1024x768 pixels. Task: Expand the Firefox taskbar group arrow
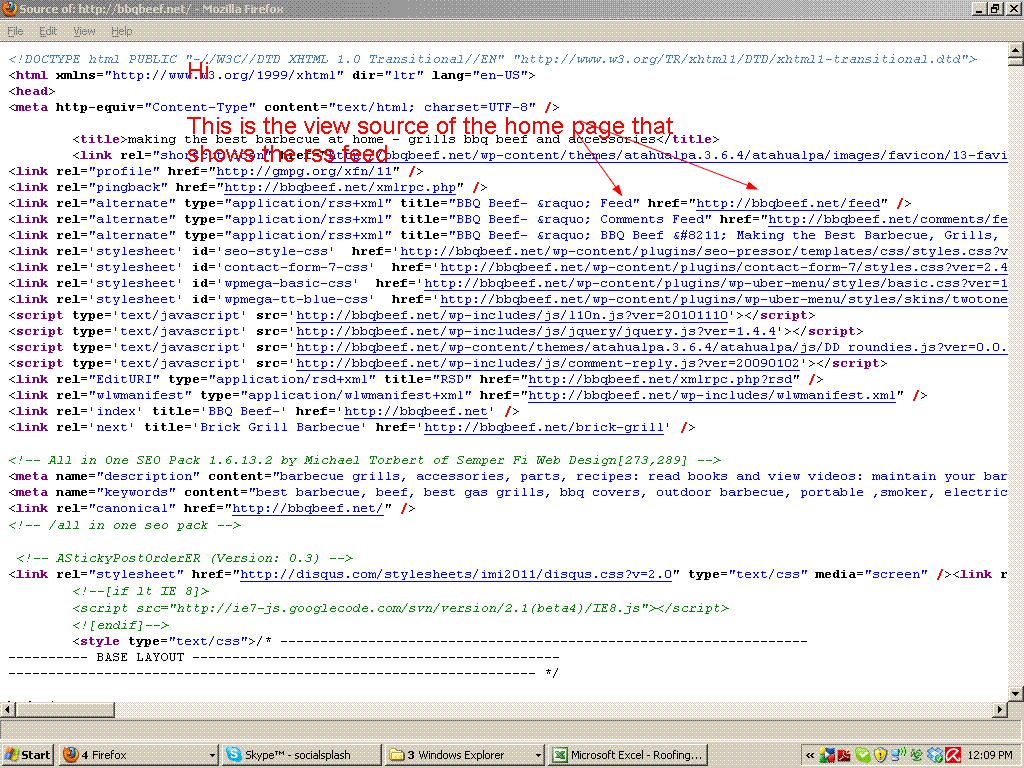[x=212, y=755]
